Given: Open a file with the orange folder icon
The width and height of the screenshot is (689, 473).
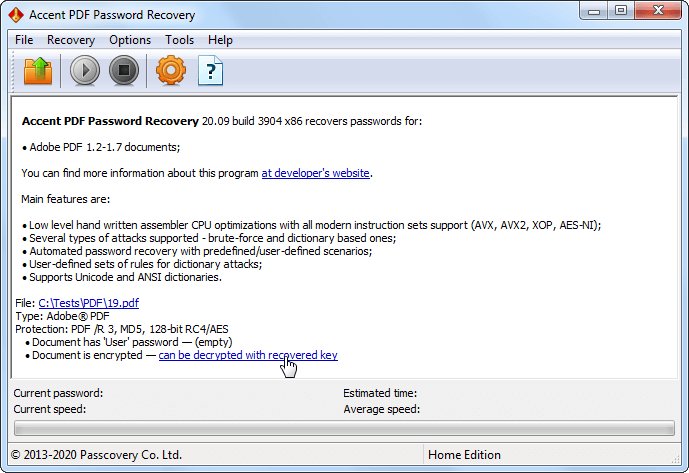Looking at the screenshot, I should pyautogui.click(x=38, y=70).
